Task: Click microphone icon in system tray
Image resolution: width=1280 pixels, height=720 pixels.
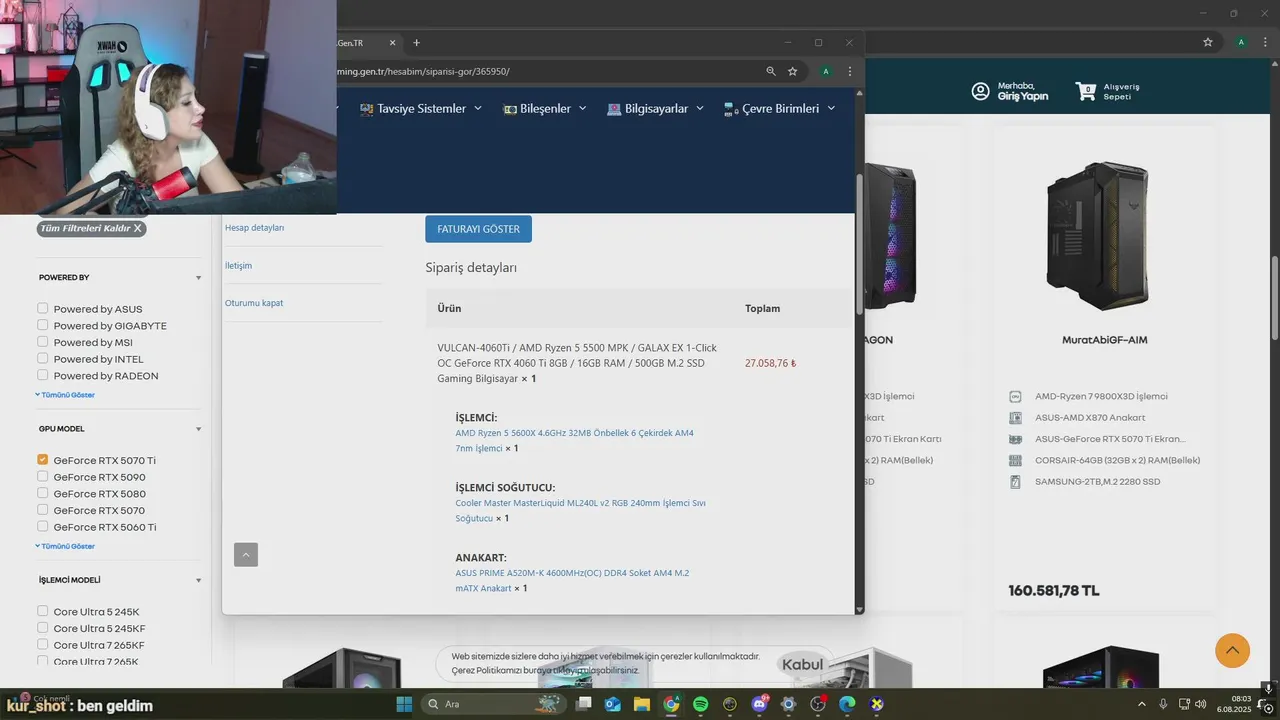Action: pos(1162,704)
